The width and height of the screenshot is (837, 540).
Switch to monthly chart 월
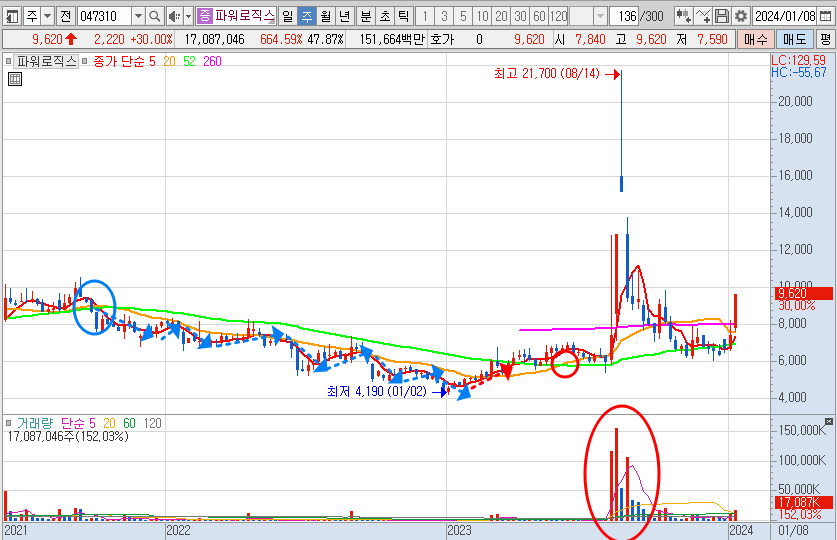click(326, 16)
